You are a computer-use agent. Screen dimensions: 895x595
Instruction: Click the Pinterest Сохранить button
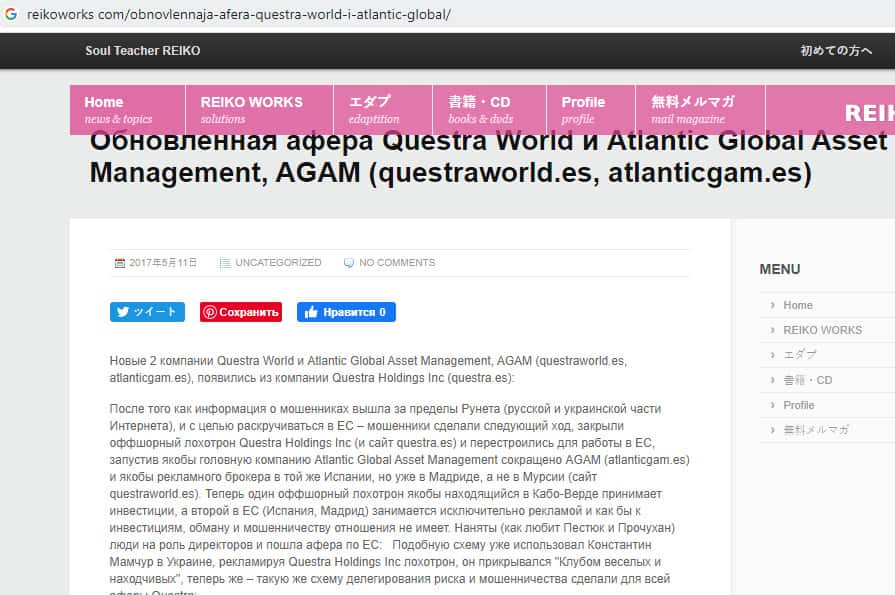[241, 312]
